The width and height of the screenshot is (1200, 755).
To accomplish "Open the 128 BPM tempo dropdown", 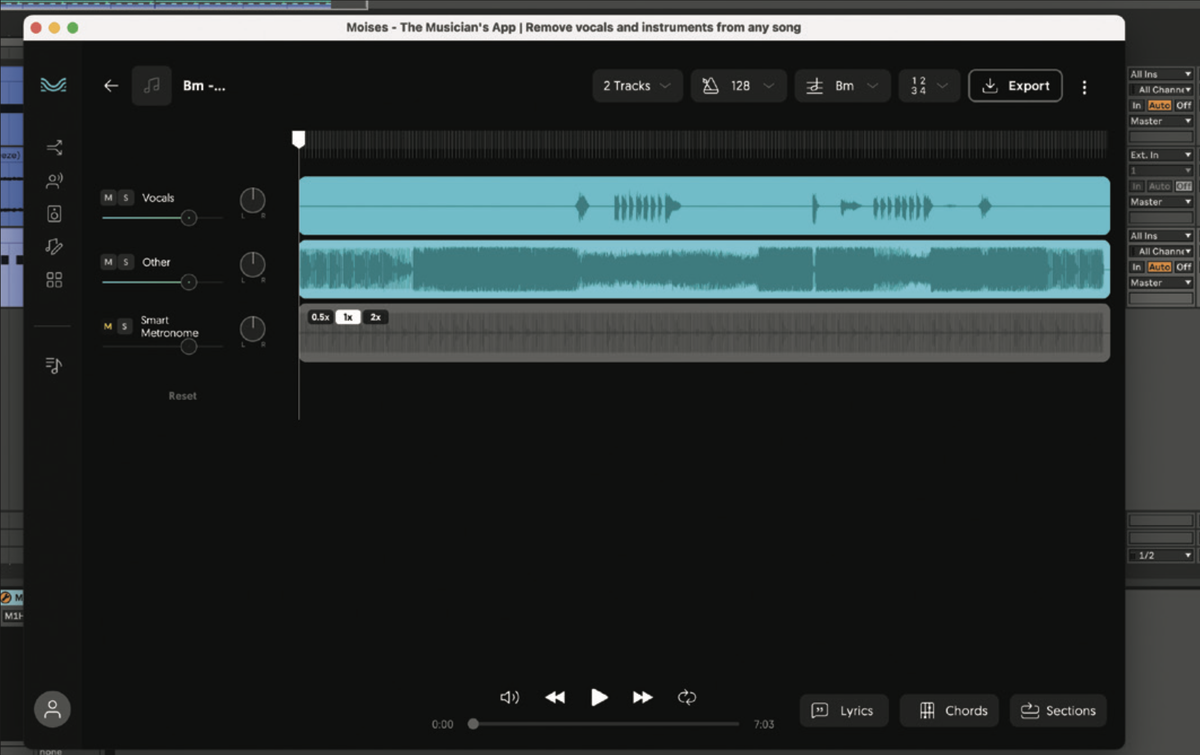I will (x=738, y=86).
